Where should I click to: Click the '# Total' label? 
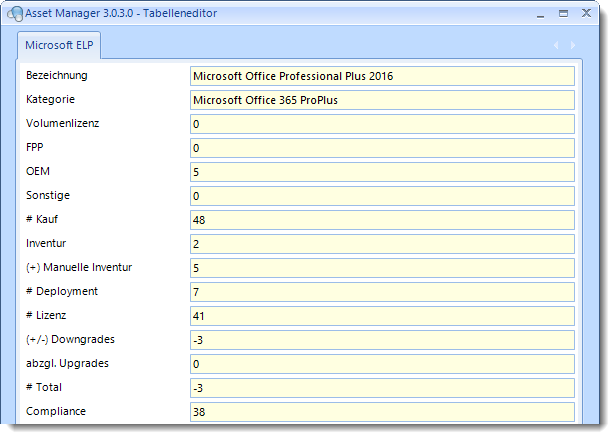click(x=44, y=387)
